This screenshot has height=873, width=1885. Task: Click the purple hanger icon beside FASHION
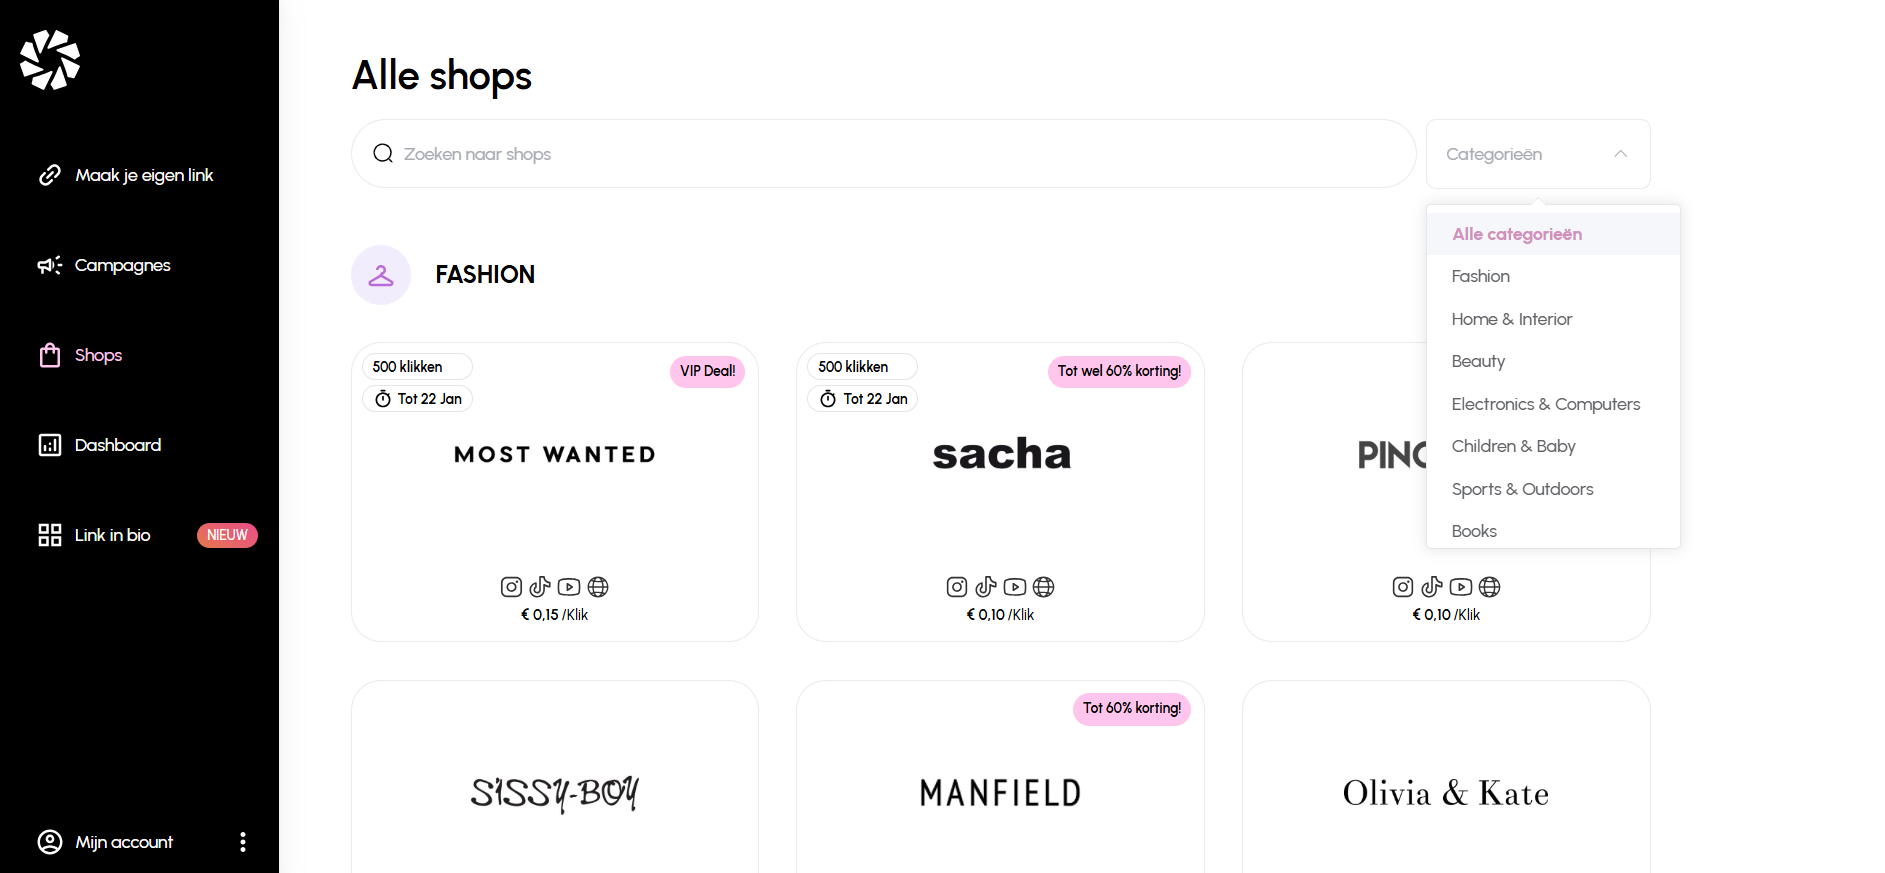coord(381,274)
